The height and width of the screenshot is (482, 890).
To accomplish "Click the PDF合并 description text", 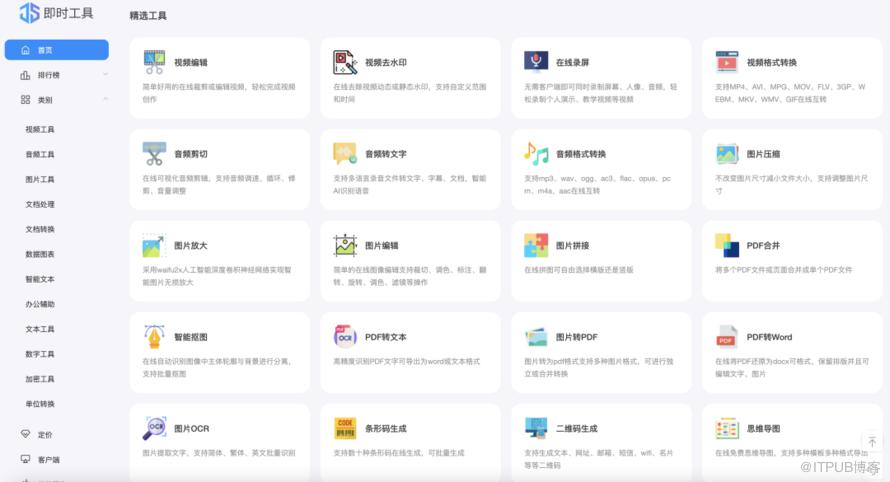I will click(783, 270).
